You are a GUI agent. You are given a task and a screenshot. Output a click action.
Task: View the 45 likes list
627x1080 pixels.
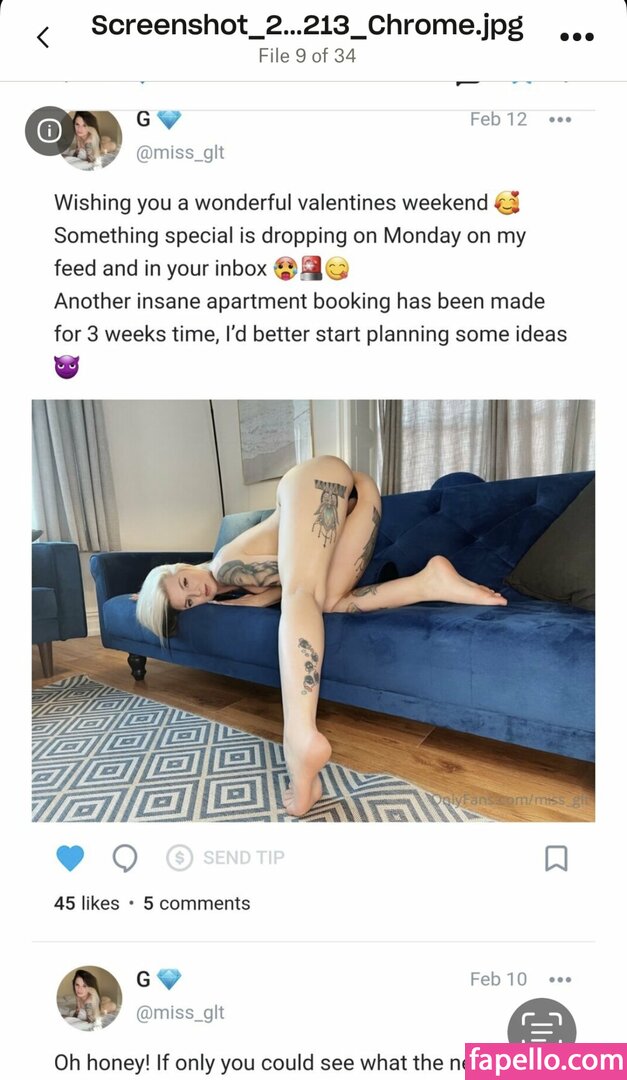(87, 903)
